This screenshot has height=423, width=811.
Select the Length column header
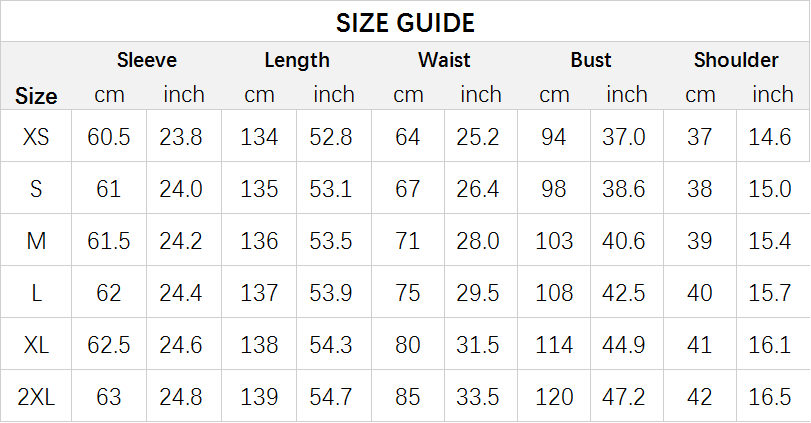297,61
